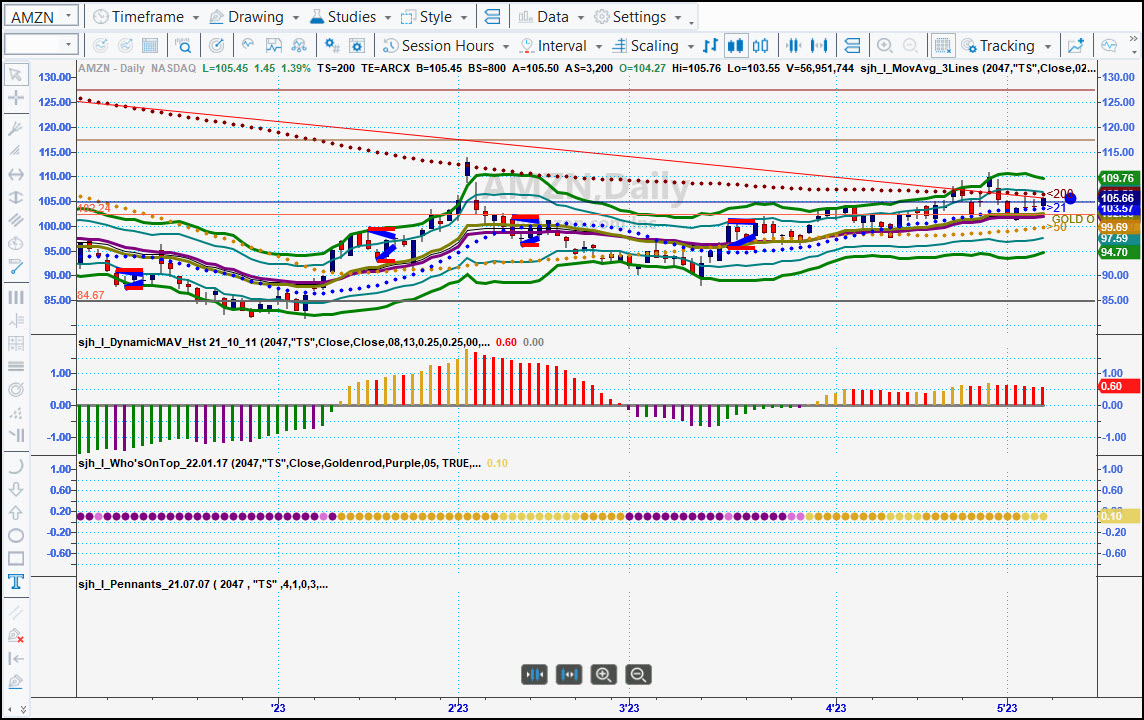Image resolution: width=1144 pixels, height=720 pixels.
Task: Select the rectangle drawing tool
Action: point(15,559)
